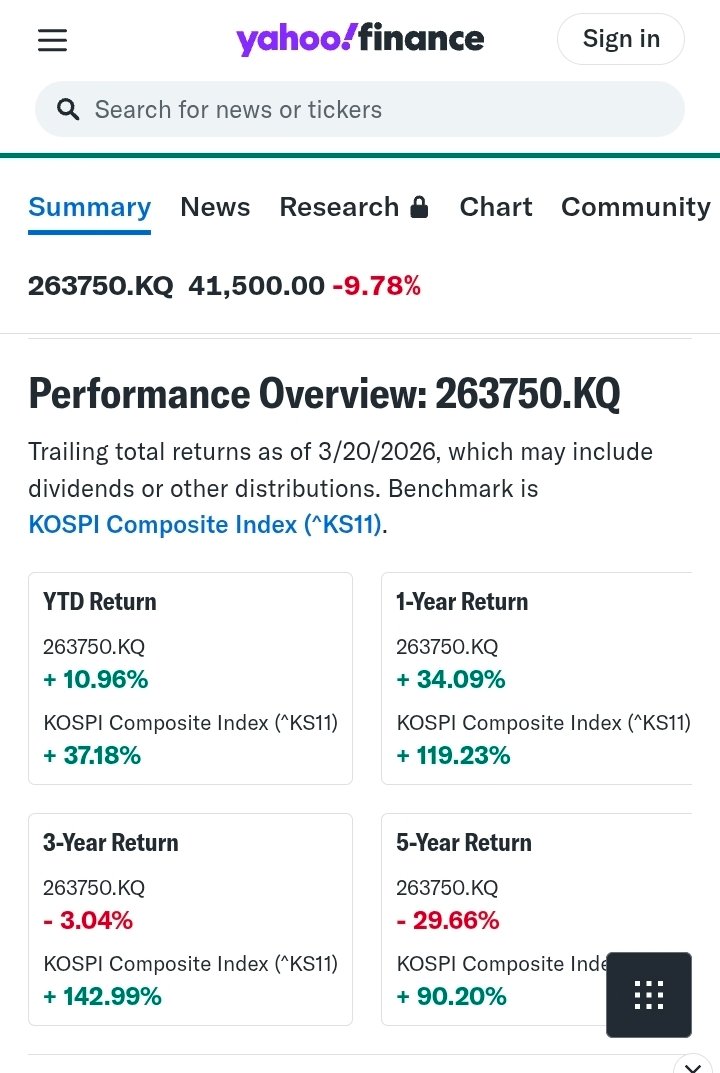Click the Sign in button
720x1073 pixels.
pyautogui.click(x=621, y=39)
